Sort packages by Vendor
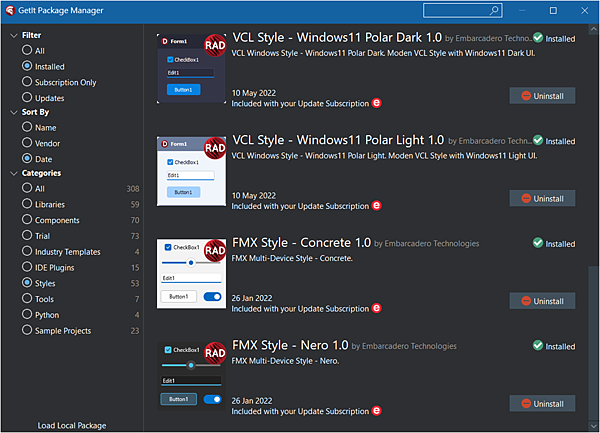600x433 pixels. tap(27, 143)
